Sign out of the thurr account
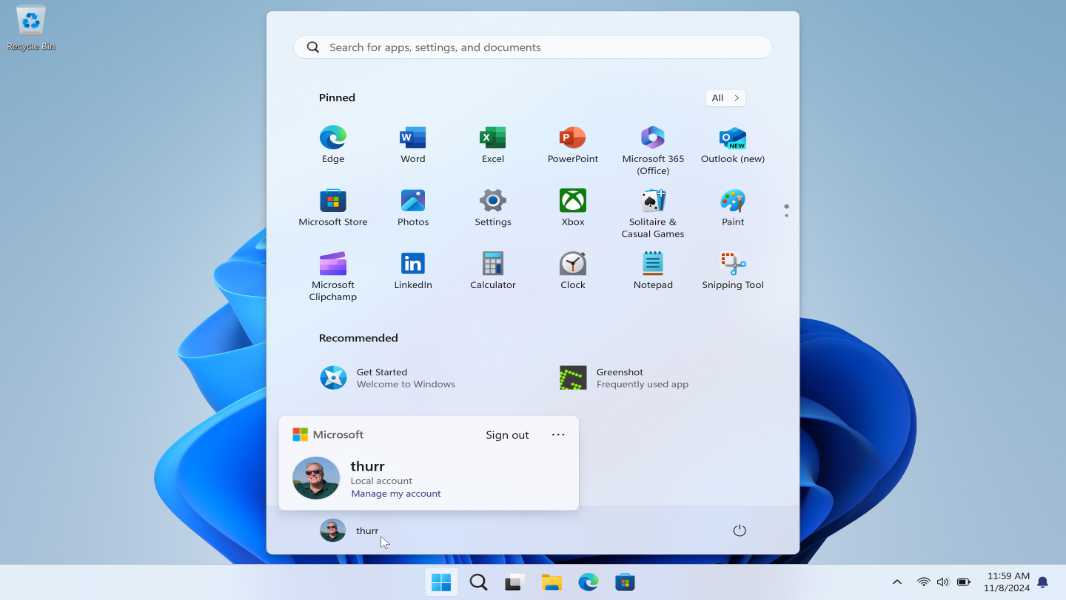Viewport: 1066px width, 600px height. tap(507, 435)
